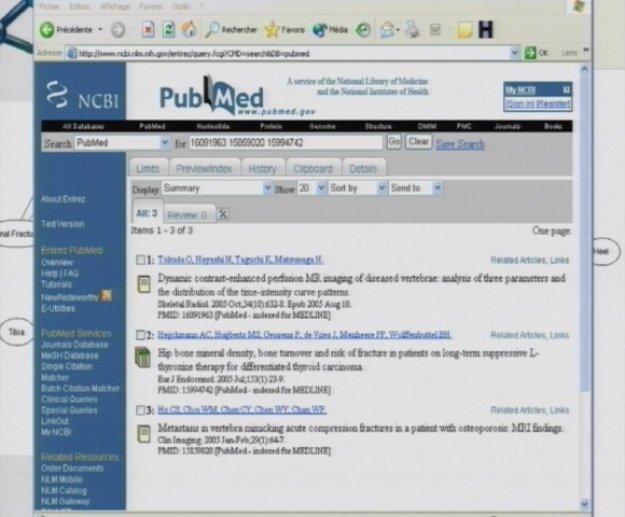This screenshot has height=517, width=625.
Task: Open the Heijckmann AC authors link
Action: point(305,335)
